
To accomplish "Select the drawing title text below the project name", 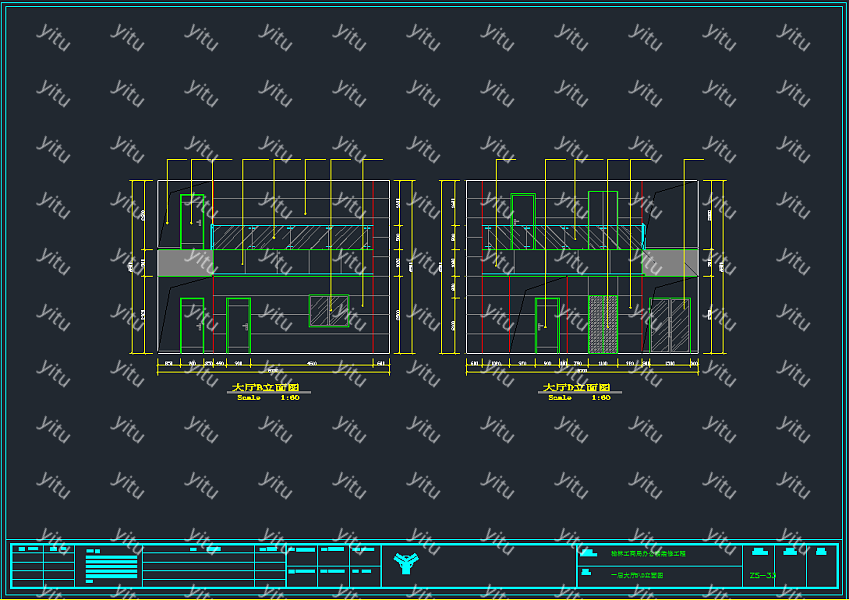I will (637, 575).
